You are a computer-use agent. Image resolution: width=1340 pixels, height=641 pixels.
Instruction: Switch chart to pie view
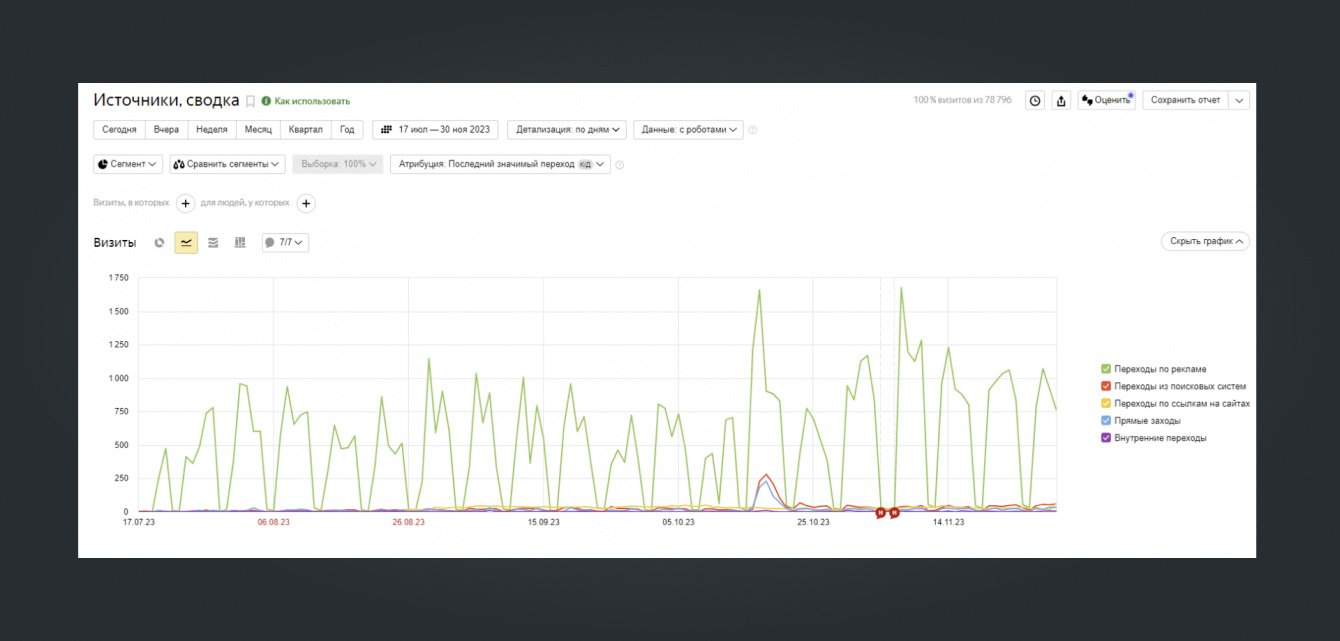click(159, 242)
